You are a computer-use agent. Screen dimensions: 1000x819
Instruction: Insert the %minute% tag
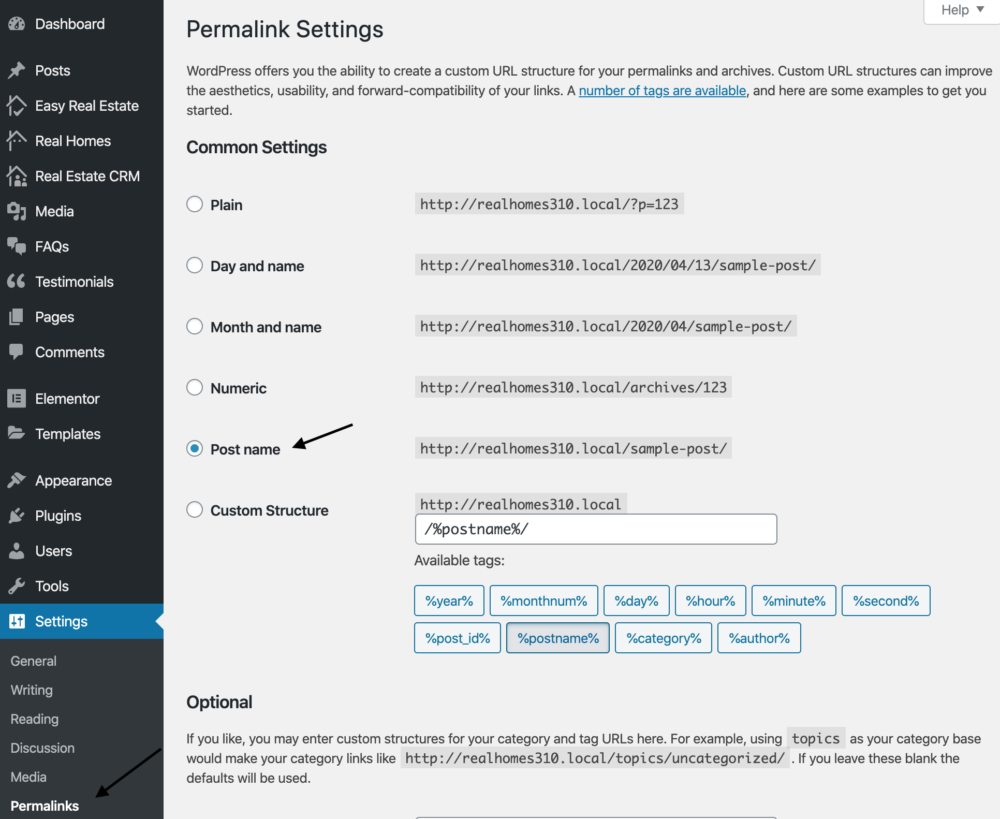coord(793,601)
